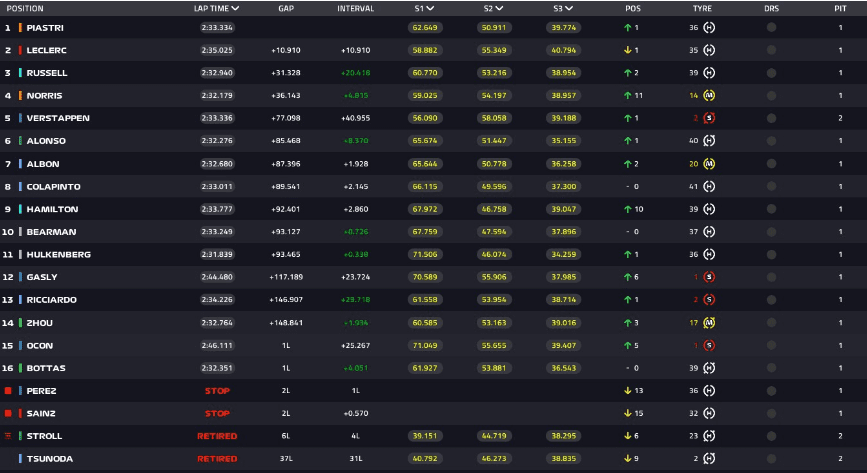The image size is (867, 473).
Task: Click Alonso's S3 time 35.155
Action: pos(563,141)
